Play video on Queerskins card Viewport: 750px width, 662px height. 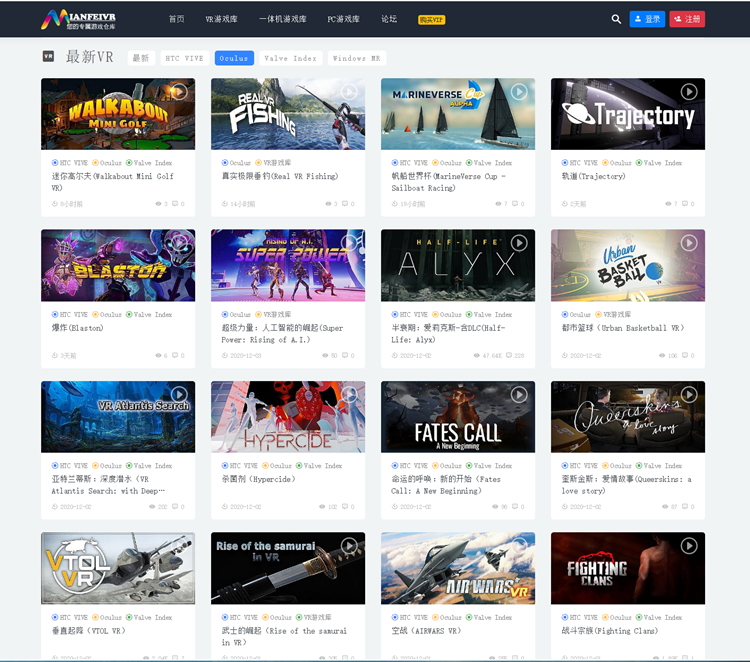689,395
